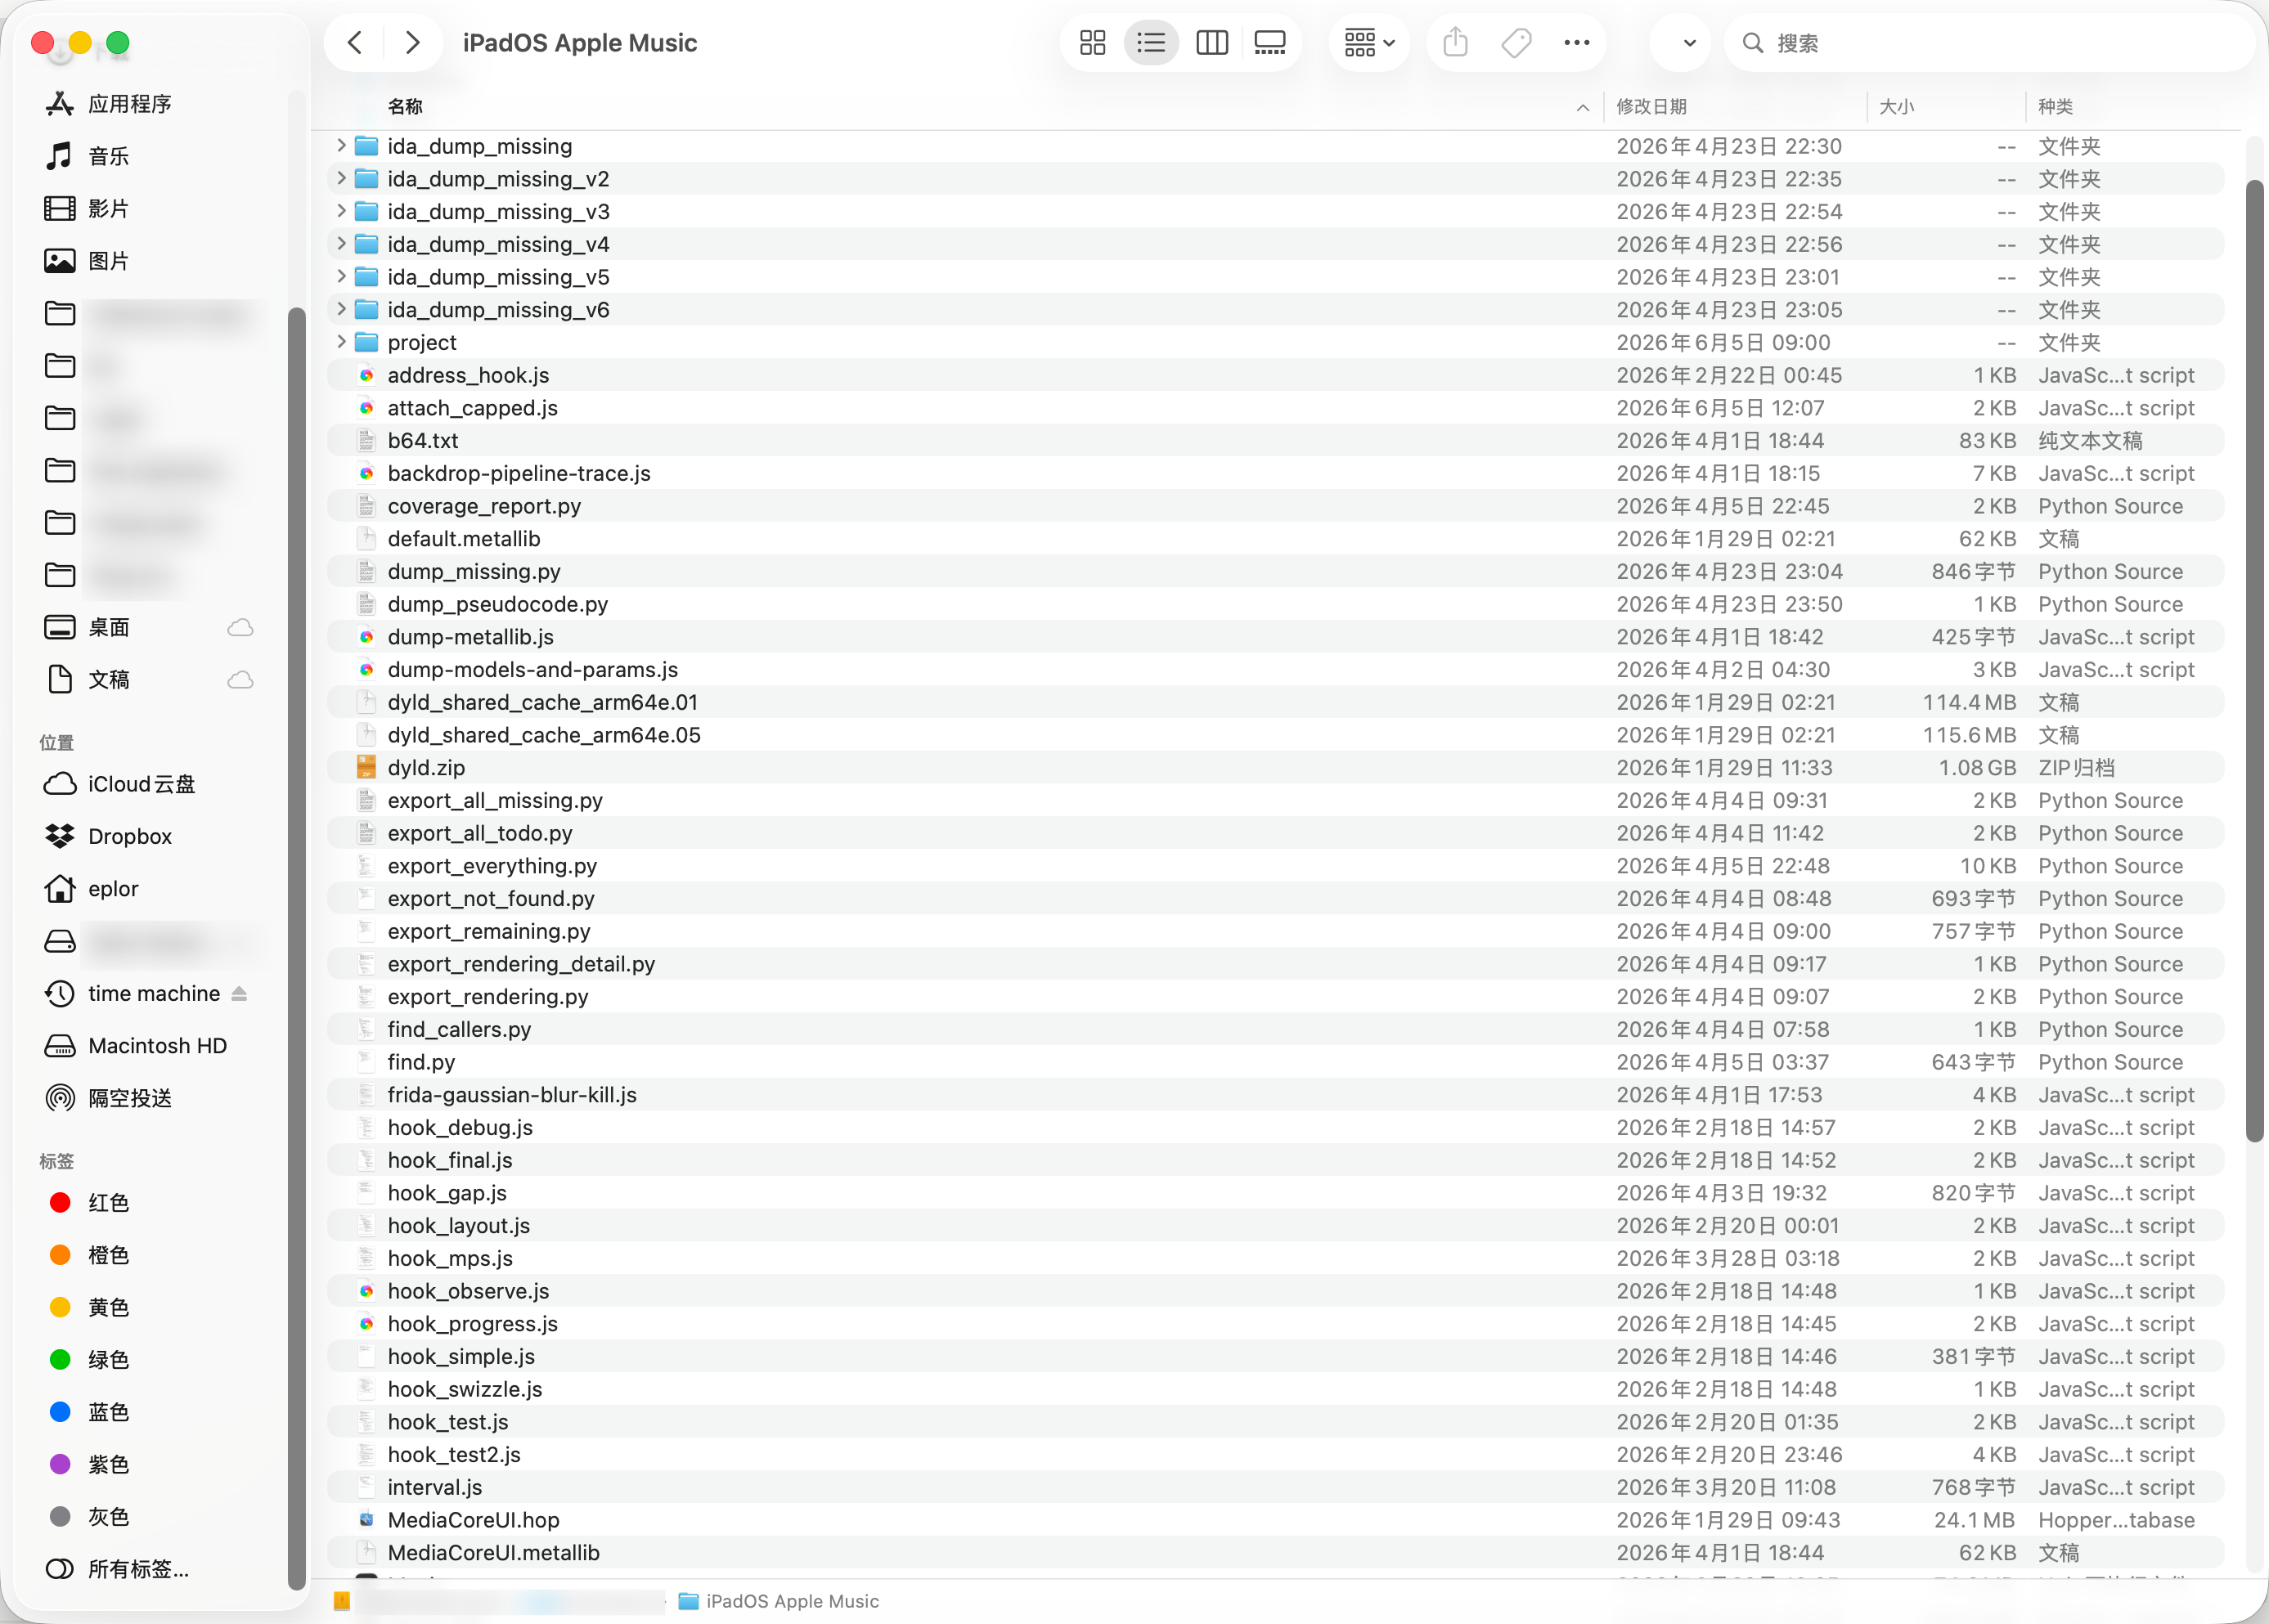Eject the time machine disk

pyautogui.click(x=239, y=993)
